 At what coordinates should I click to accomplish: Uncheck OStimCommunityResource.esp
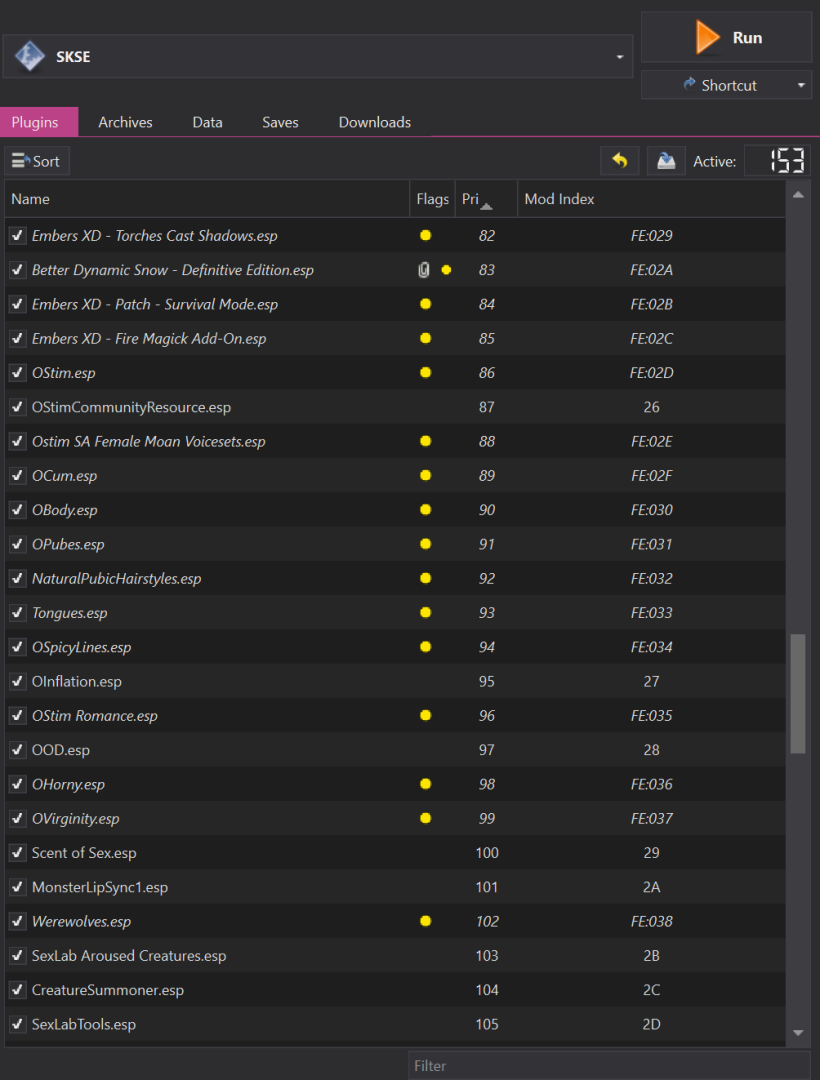[17, 407]
